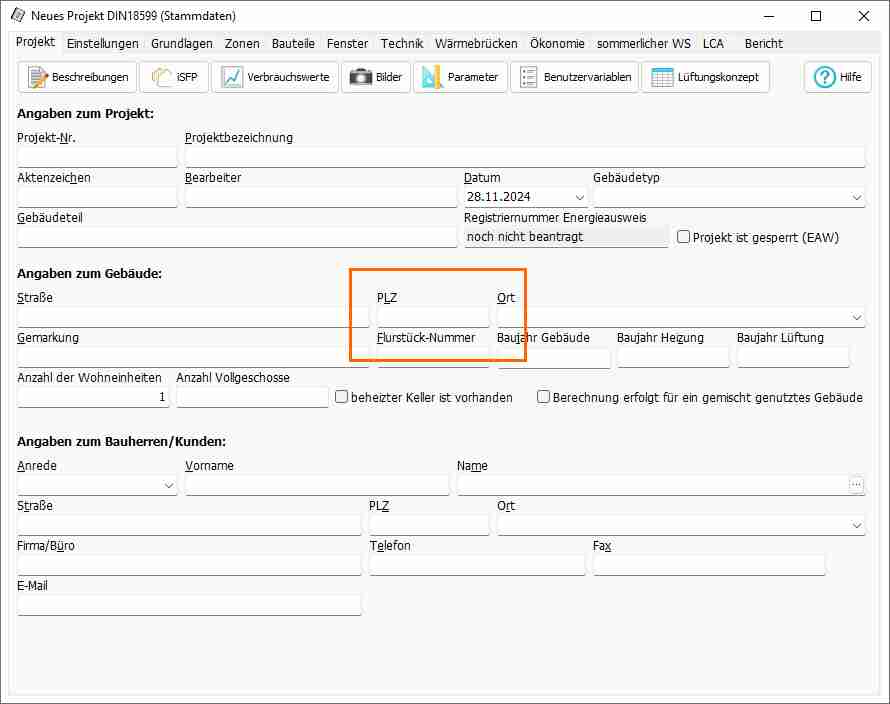Viewport: 890px width, 704px height.
Task: Tick 'beheizter Keller ist vorhanden' checkbox
Action: (342, 397)
